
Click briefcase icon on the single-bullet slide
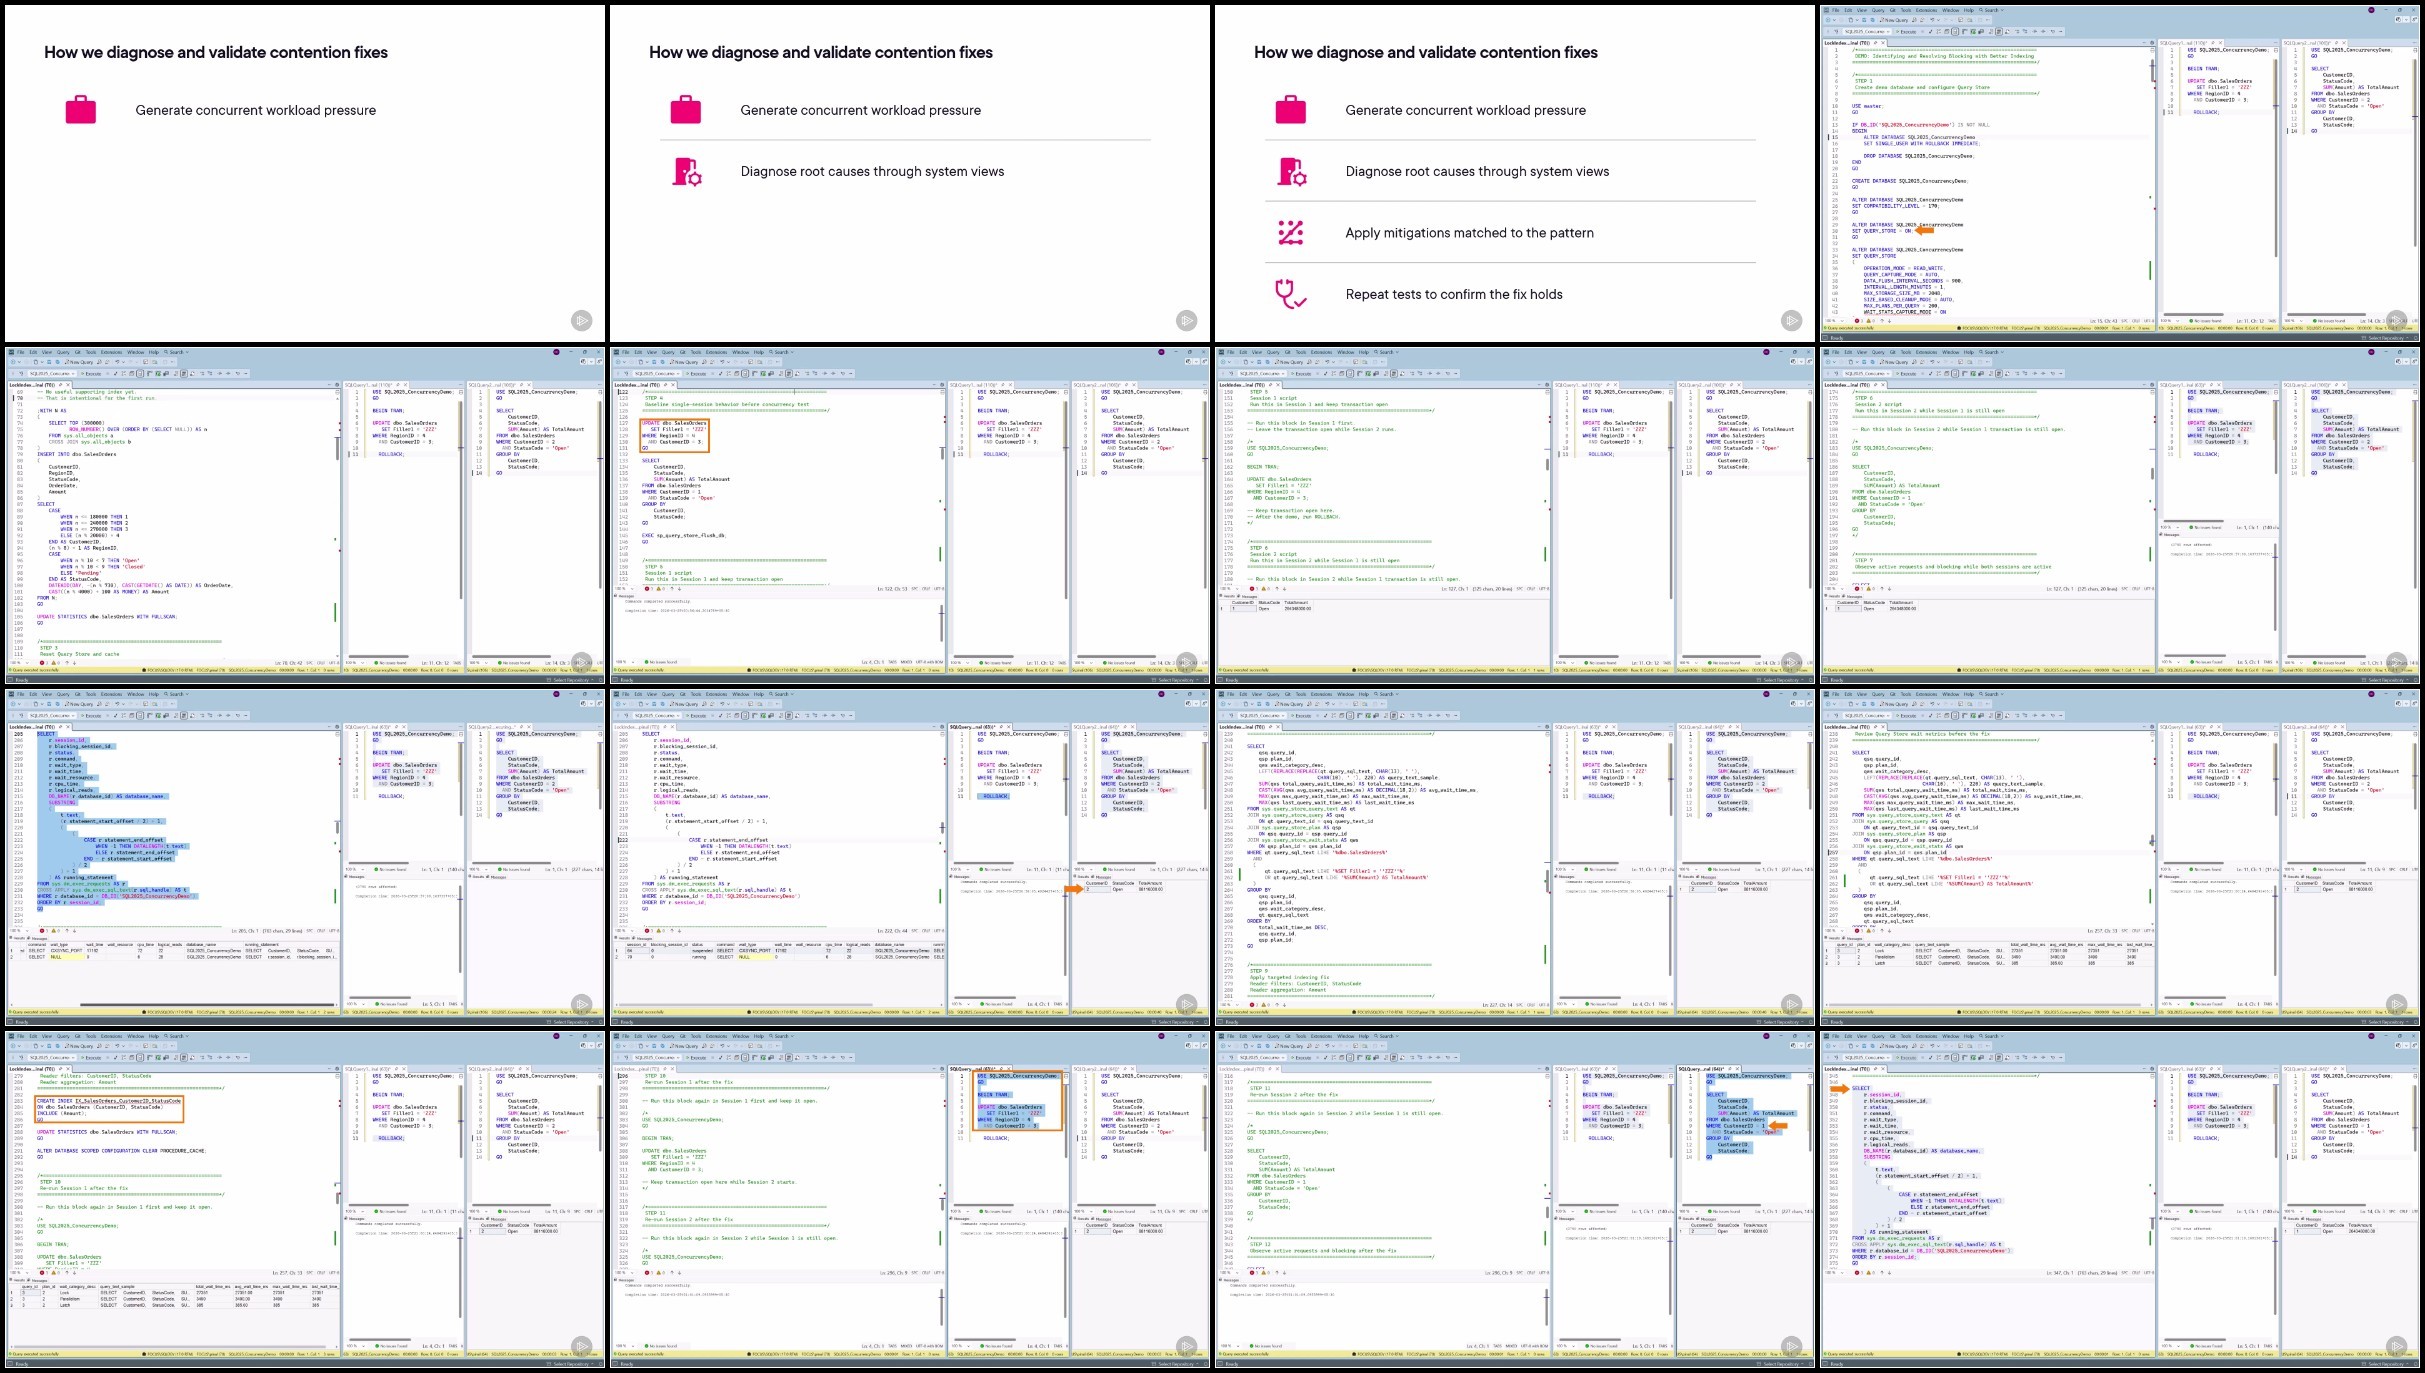[81, 109]
